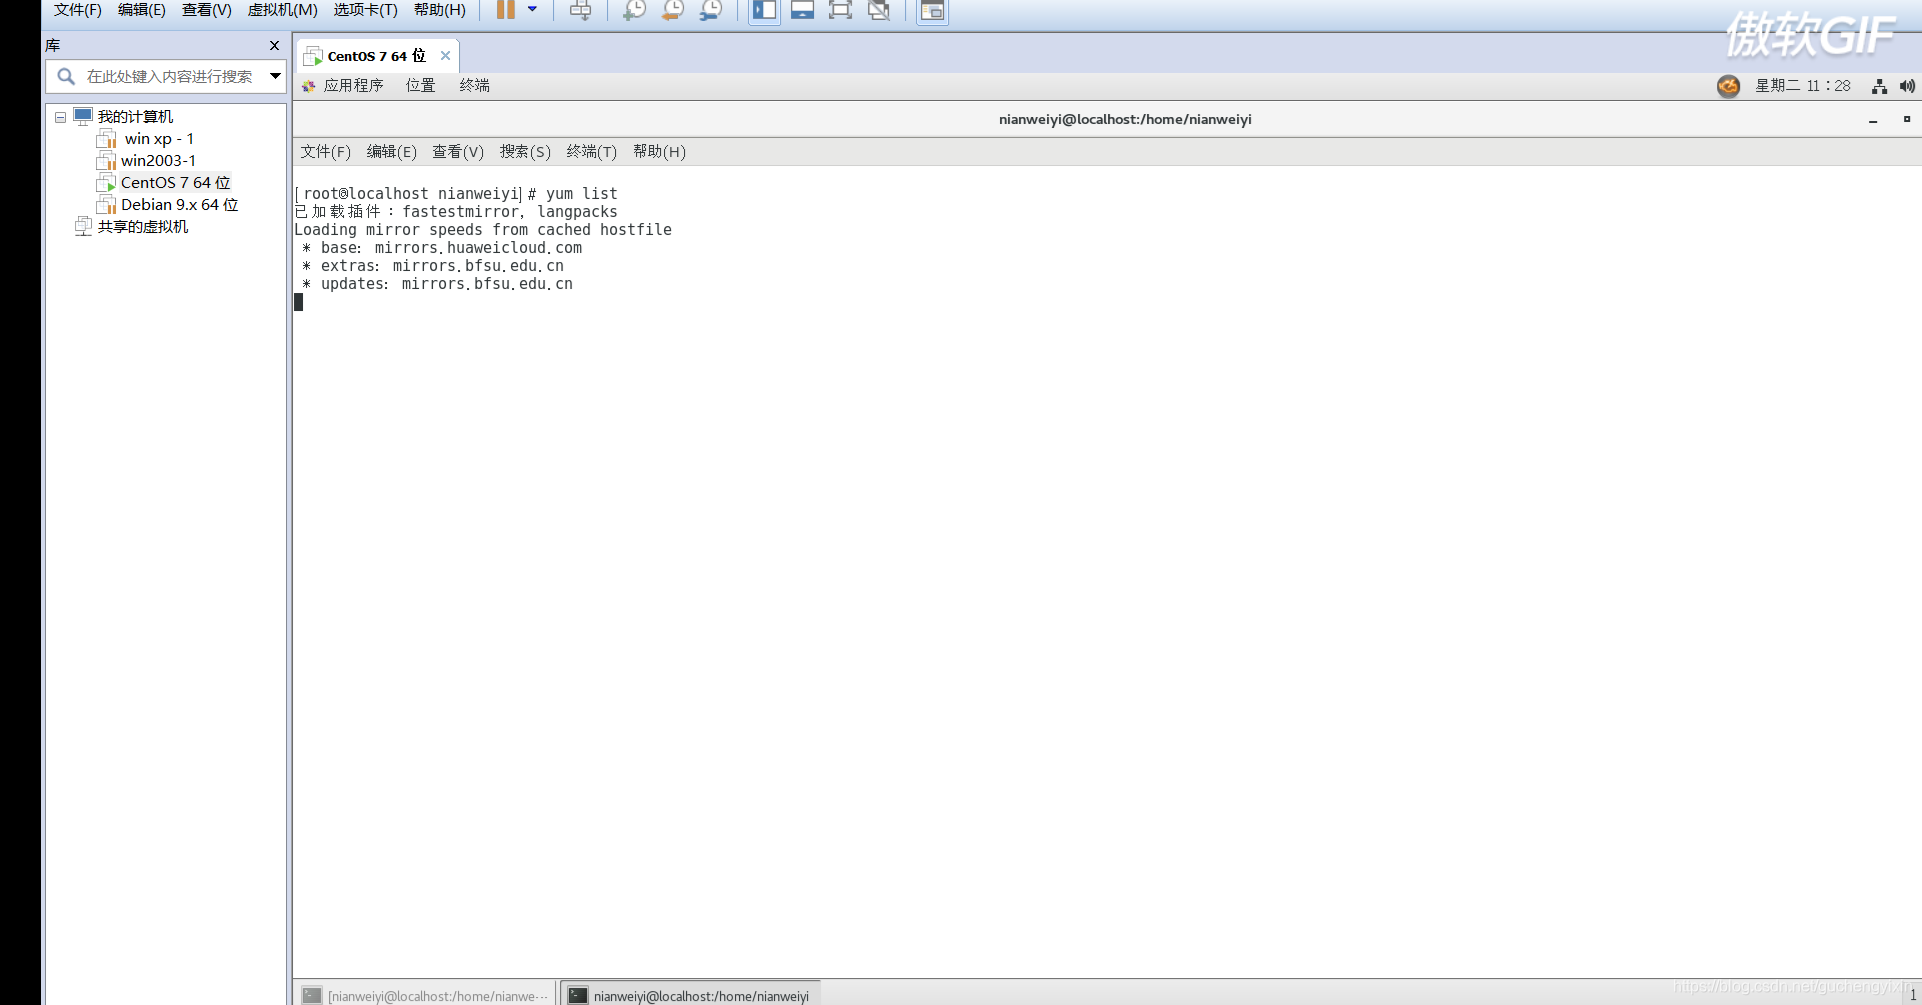Screen dimensions: 1922x1005
Task: Open terminal 查看(V) menu
Action: 457,152
